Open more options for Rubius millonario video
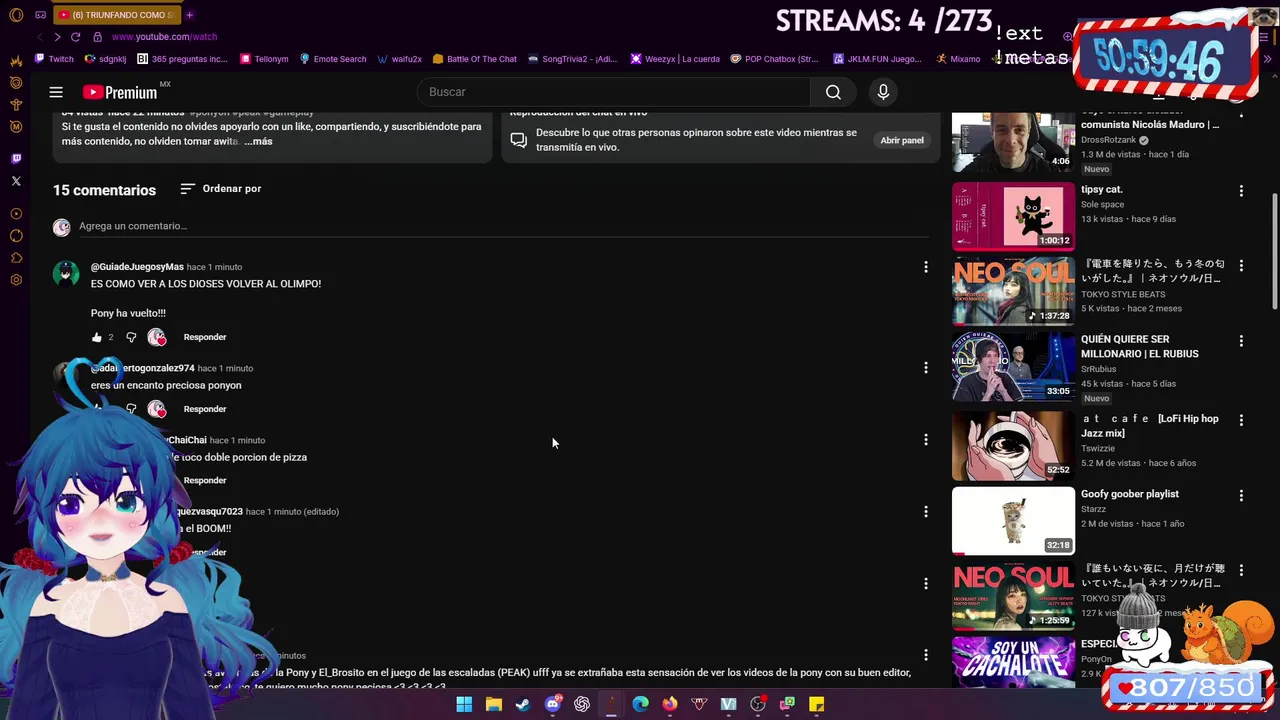Screen dimensions: 1280x720 coord(1241,341)
